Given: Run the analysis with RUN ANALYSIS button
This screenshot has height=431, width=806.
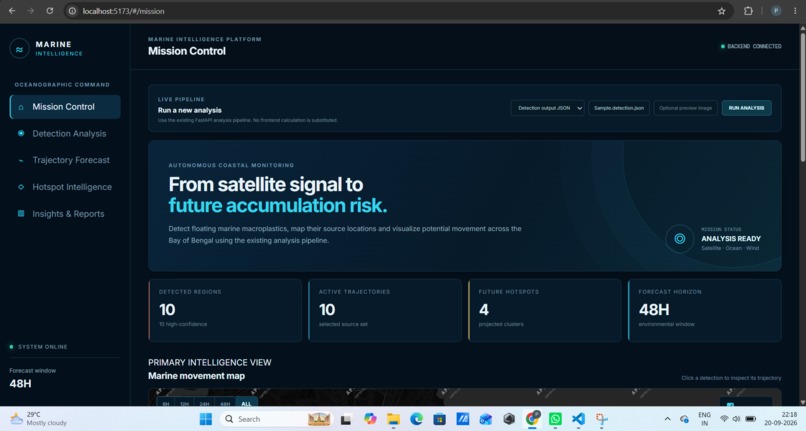Looking at the screenshot, I should click(746, 108).
